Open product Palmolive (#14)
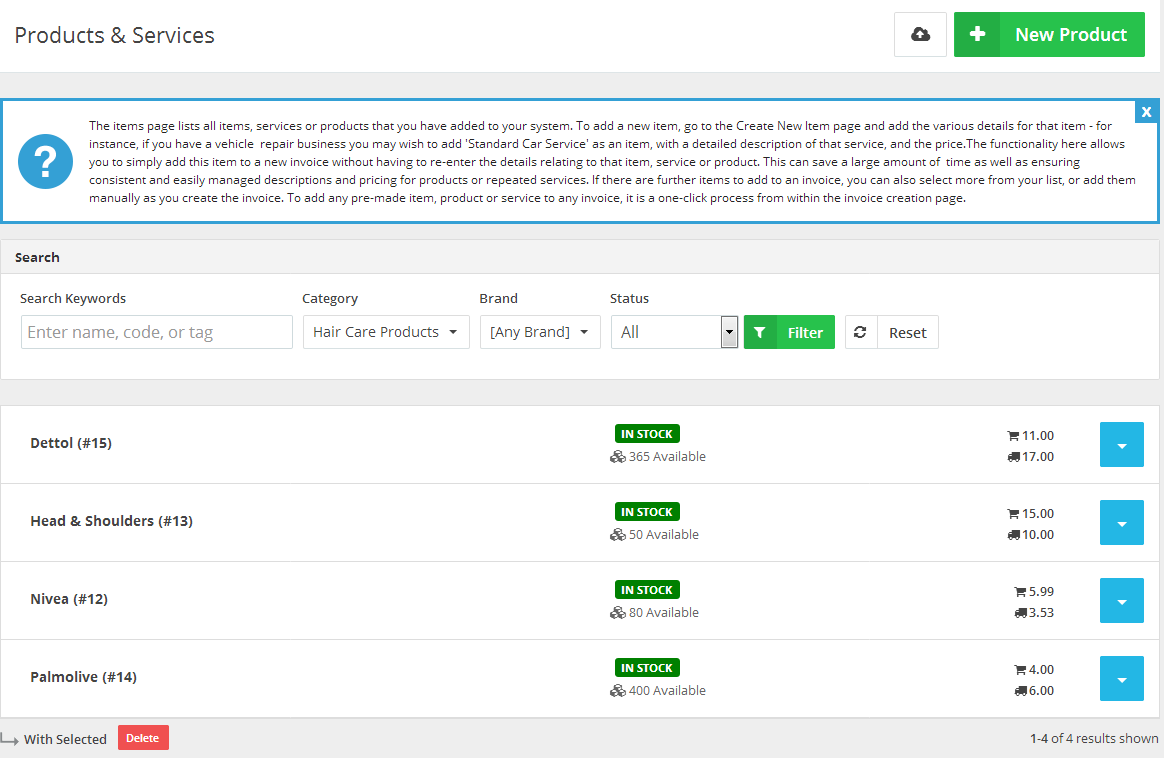This screenshot has width=1164, height=758. (x=84, y=677)
